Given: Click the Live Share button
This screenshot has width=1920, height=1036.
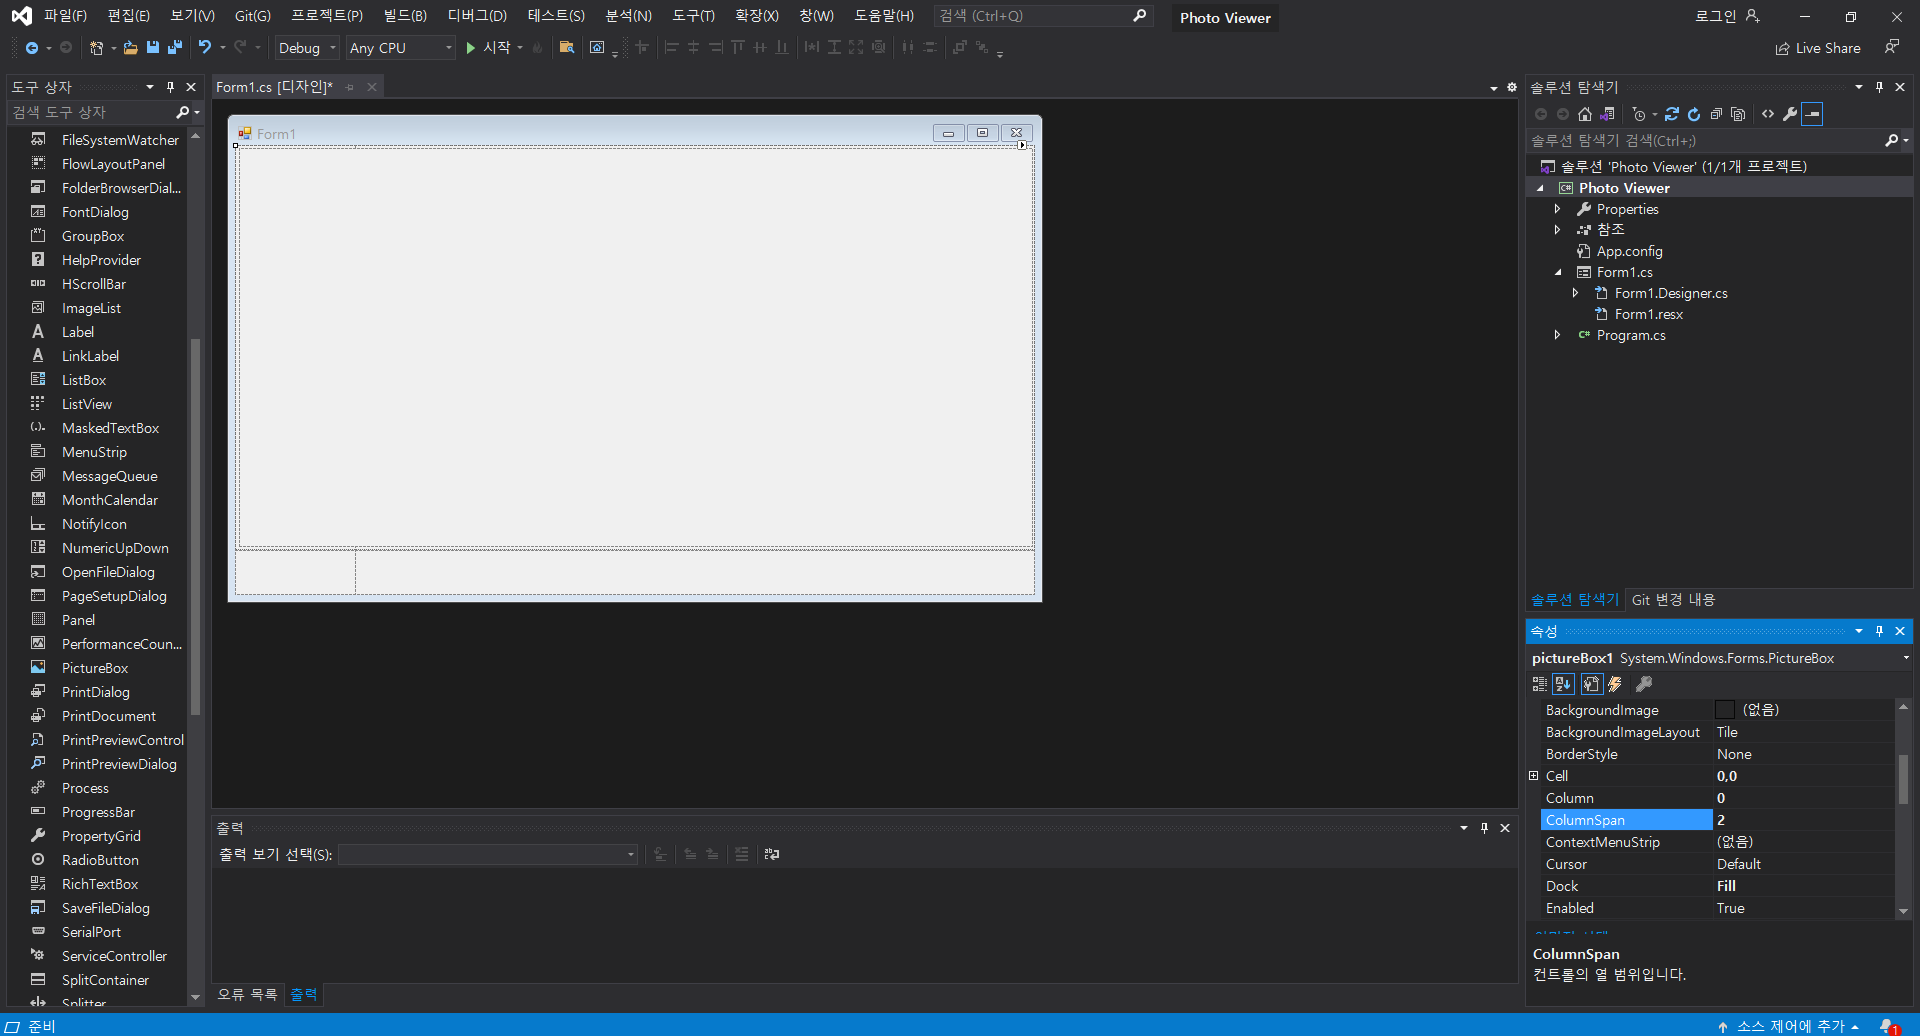Looking at the screenshot, I should (1818, 48).
